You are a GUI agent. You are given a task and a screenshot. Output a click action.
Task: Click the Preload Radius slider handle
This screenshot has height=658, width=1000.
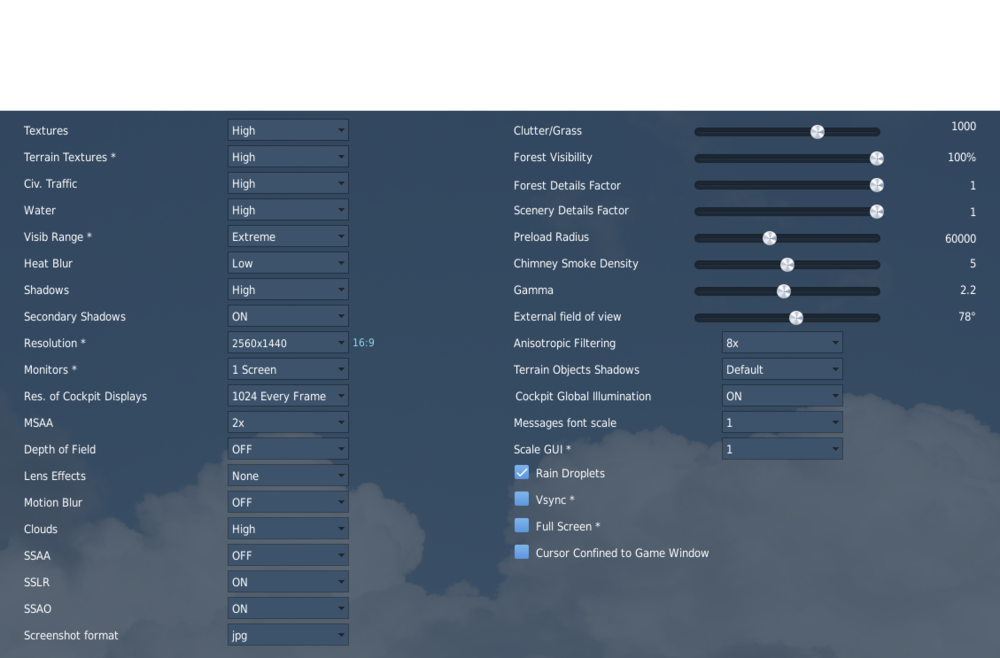pyautogui.click(x=769, y=237)
